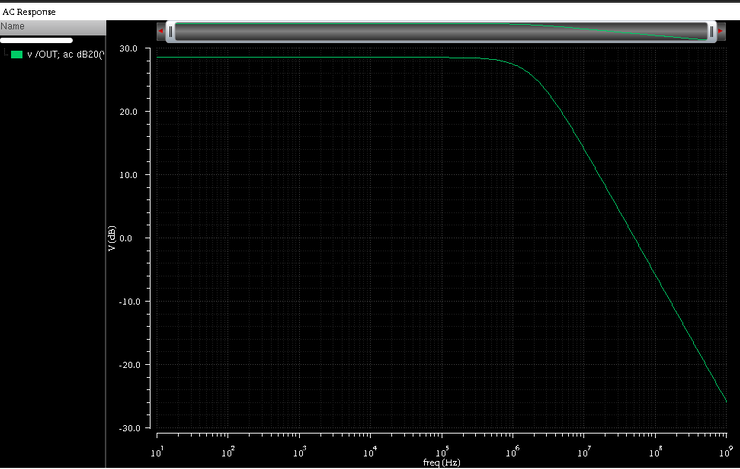This screenshot has width=740, height=469.
Task: Click the middle of the zoom overview bar
Action: tap(441, 32)
